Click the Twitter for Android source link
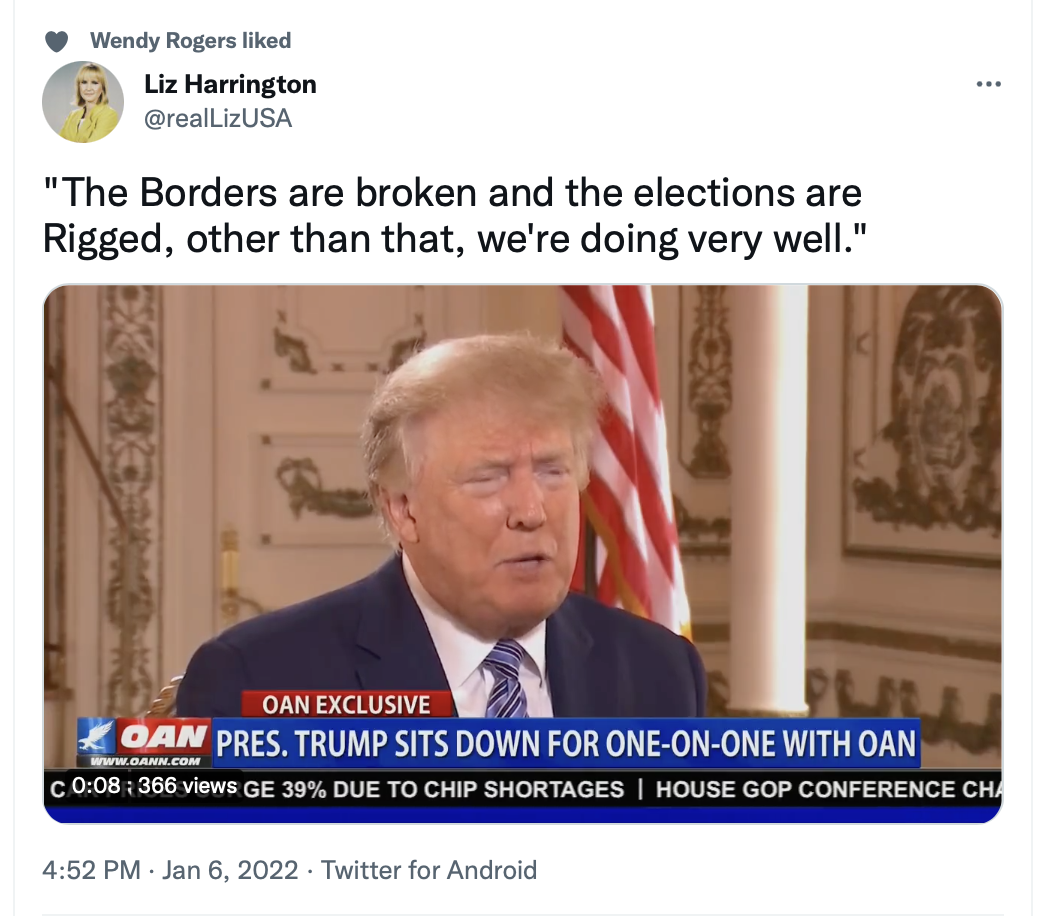 (429, 870)
